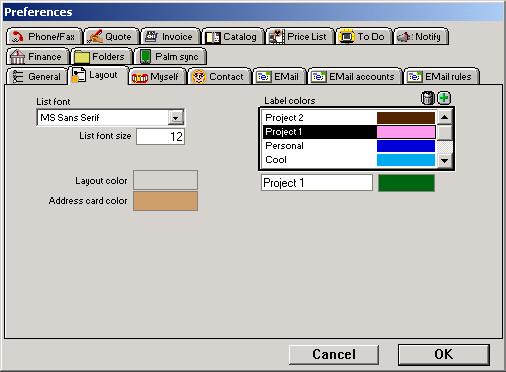Go to the Contact tab
This screenshot has width=506, height=372.
click(x=219, y=76)
